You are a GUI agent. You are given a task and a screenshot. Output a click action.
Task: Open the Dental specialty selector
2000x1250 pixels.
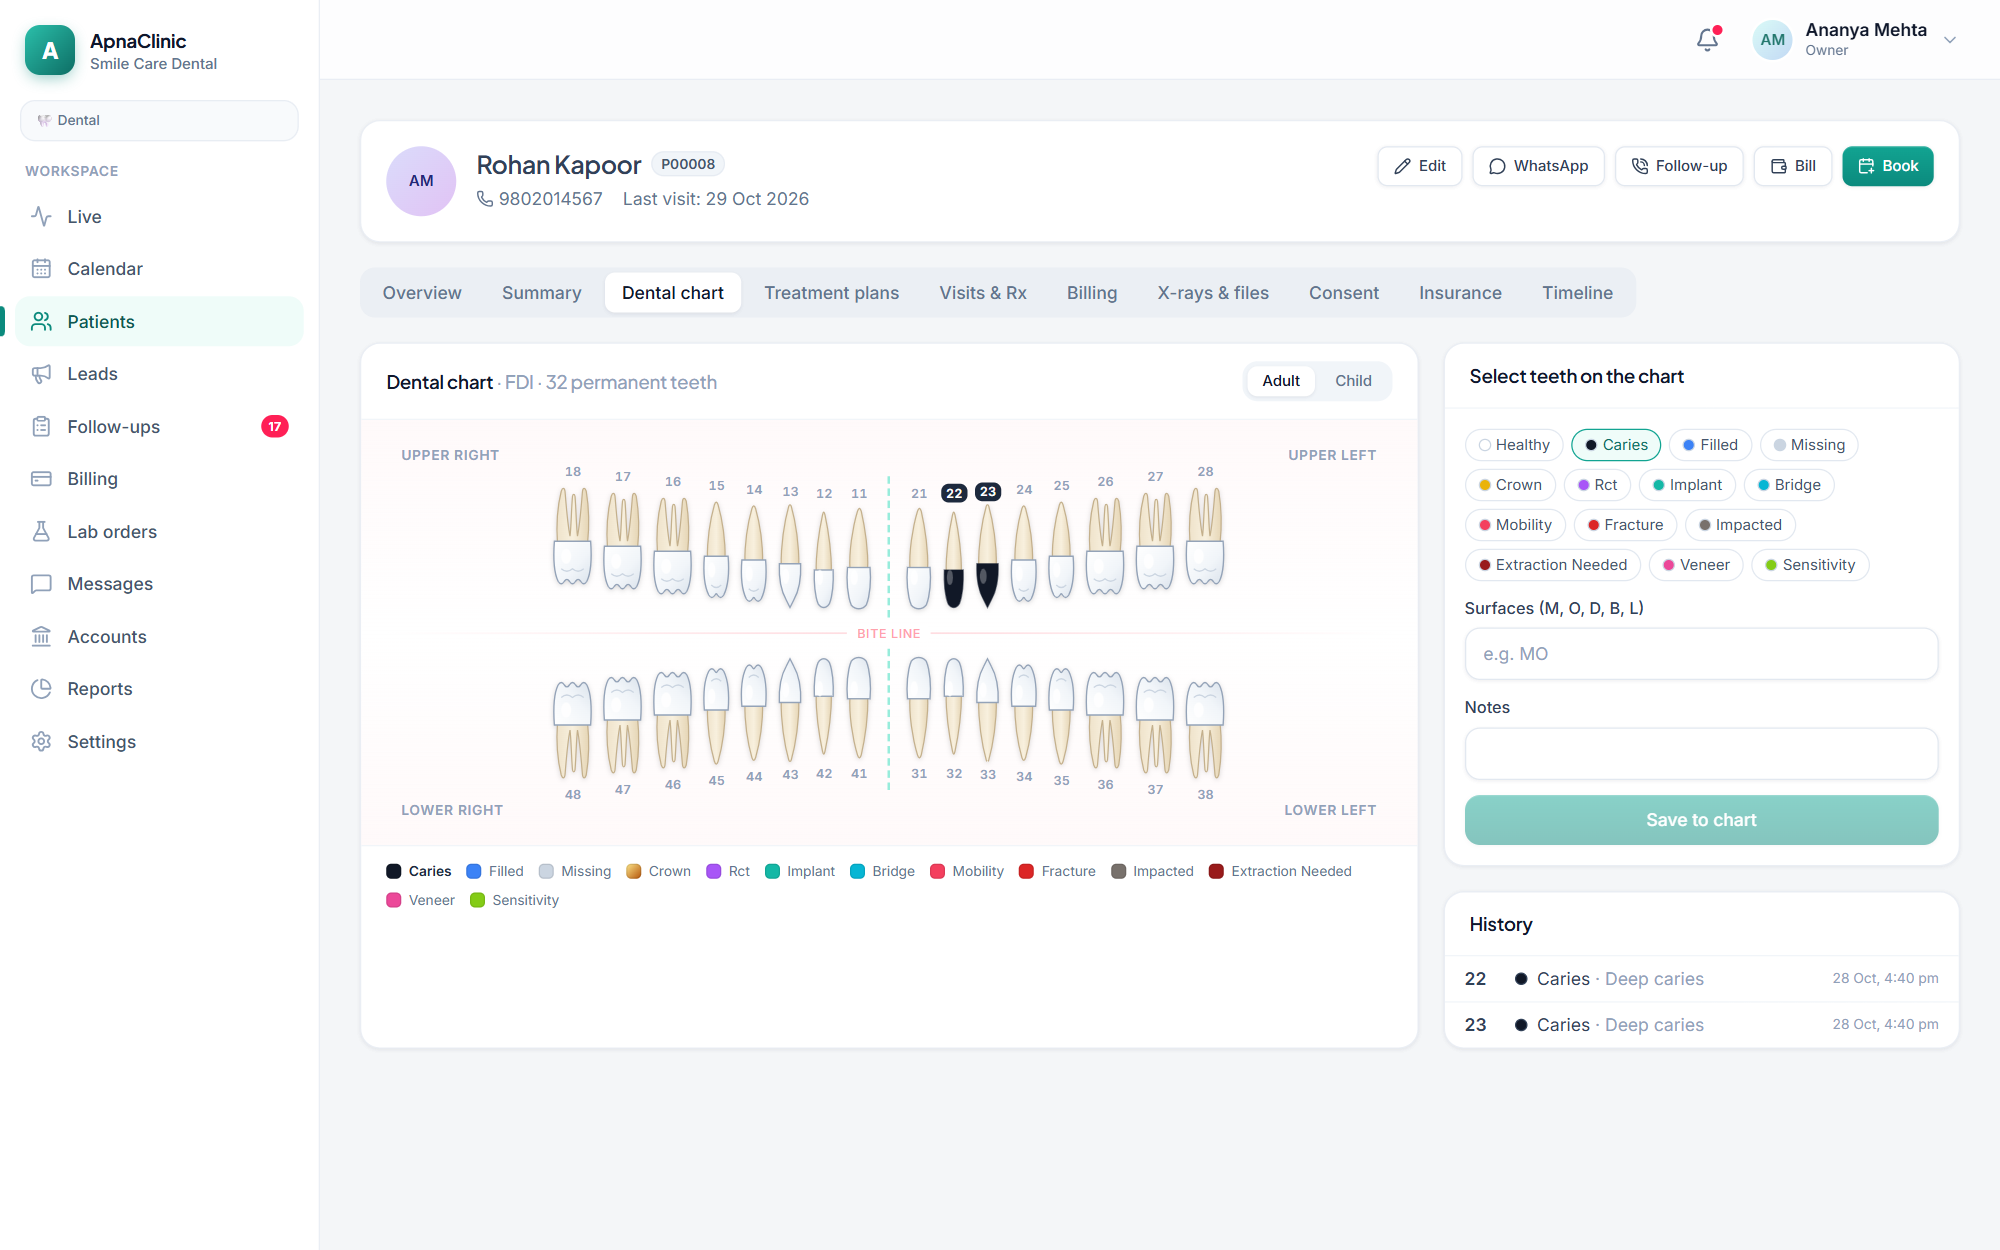[159, 120]
